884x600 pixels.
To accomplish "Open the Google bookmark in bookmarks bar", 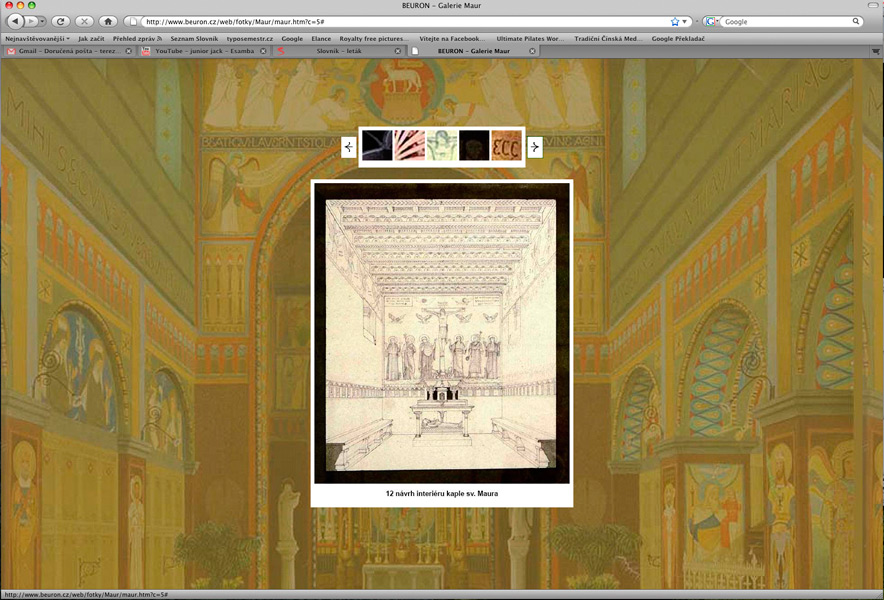I will click(x=292, y=39).
